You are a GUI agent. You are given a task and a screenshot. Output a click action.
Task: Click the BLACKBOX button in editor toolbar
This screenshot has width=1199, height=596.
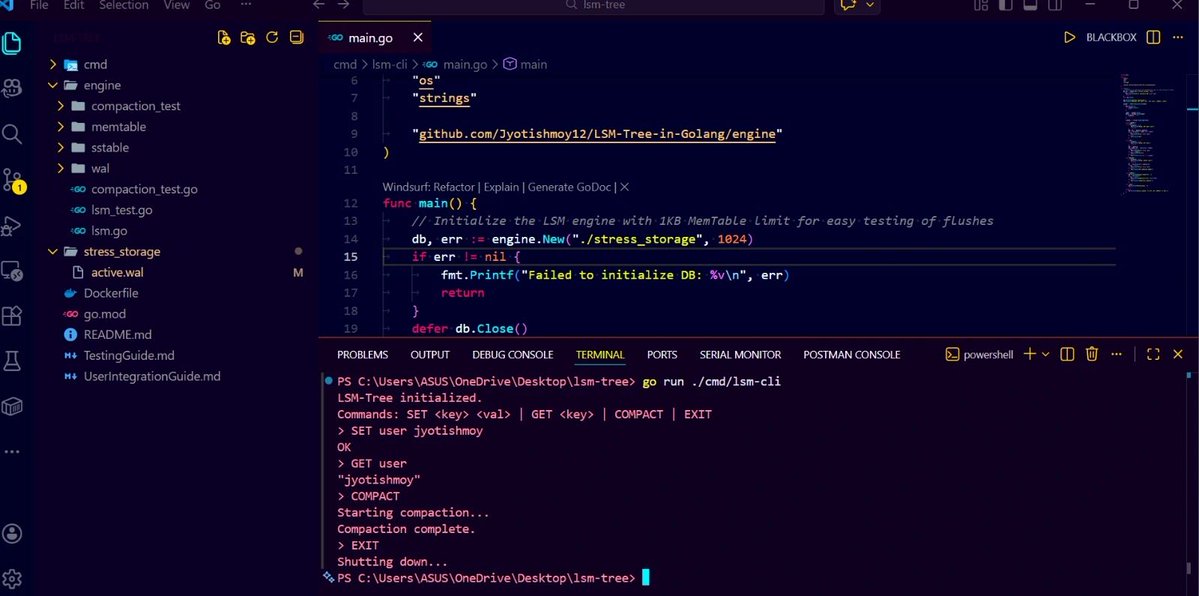[x=1111, y=37]
